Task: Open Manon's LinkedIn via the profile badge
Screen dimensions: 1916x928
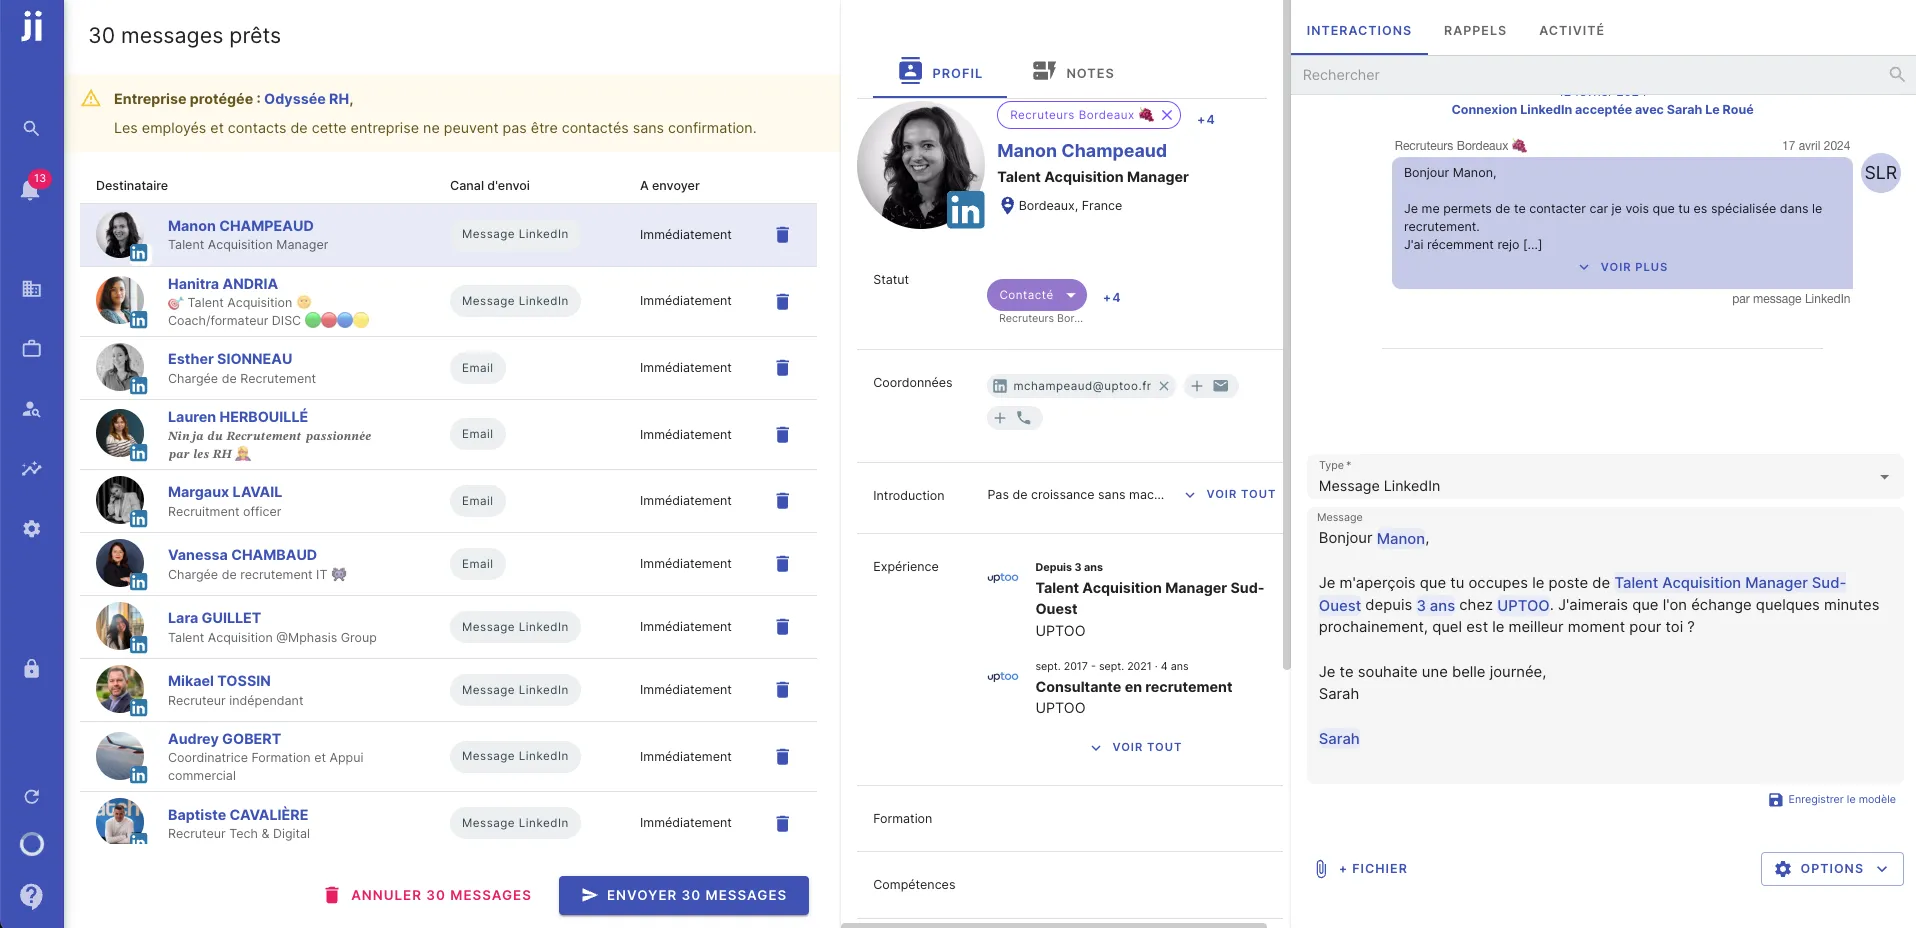Action: click(965, 210)
